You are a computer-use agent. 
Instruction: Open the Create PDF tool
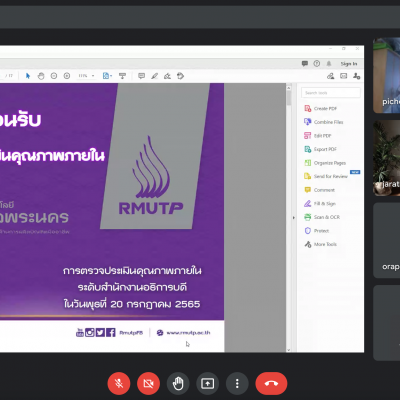pos(320,108)
